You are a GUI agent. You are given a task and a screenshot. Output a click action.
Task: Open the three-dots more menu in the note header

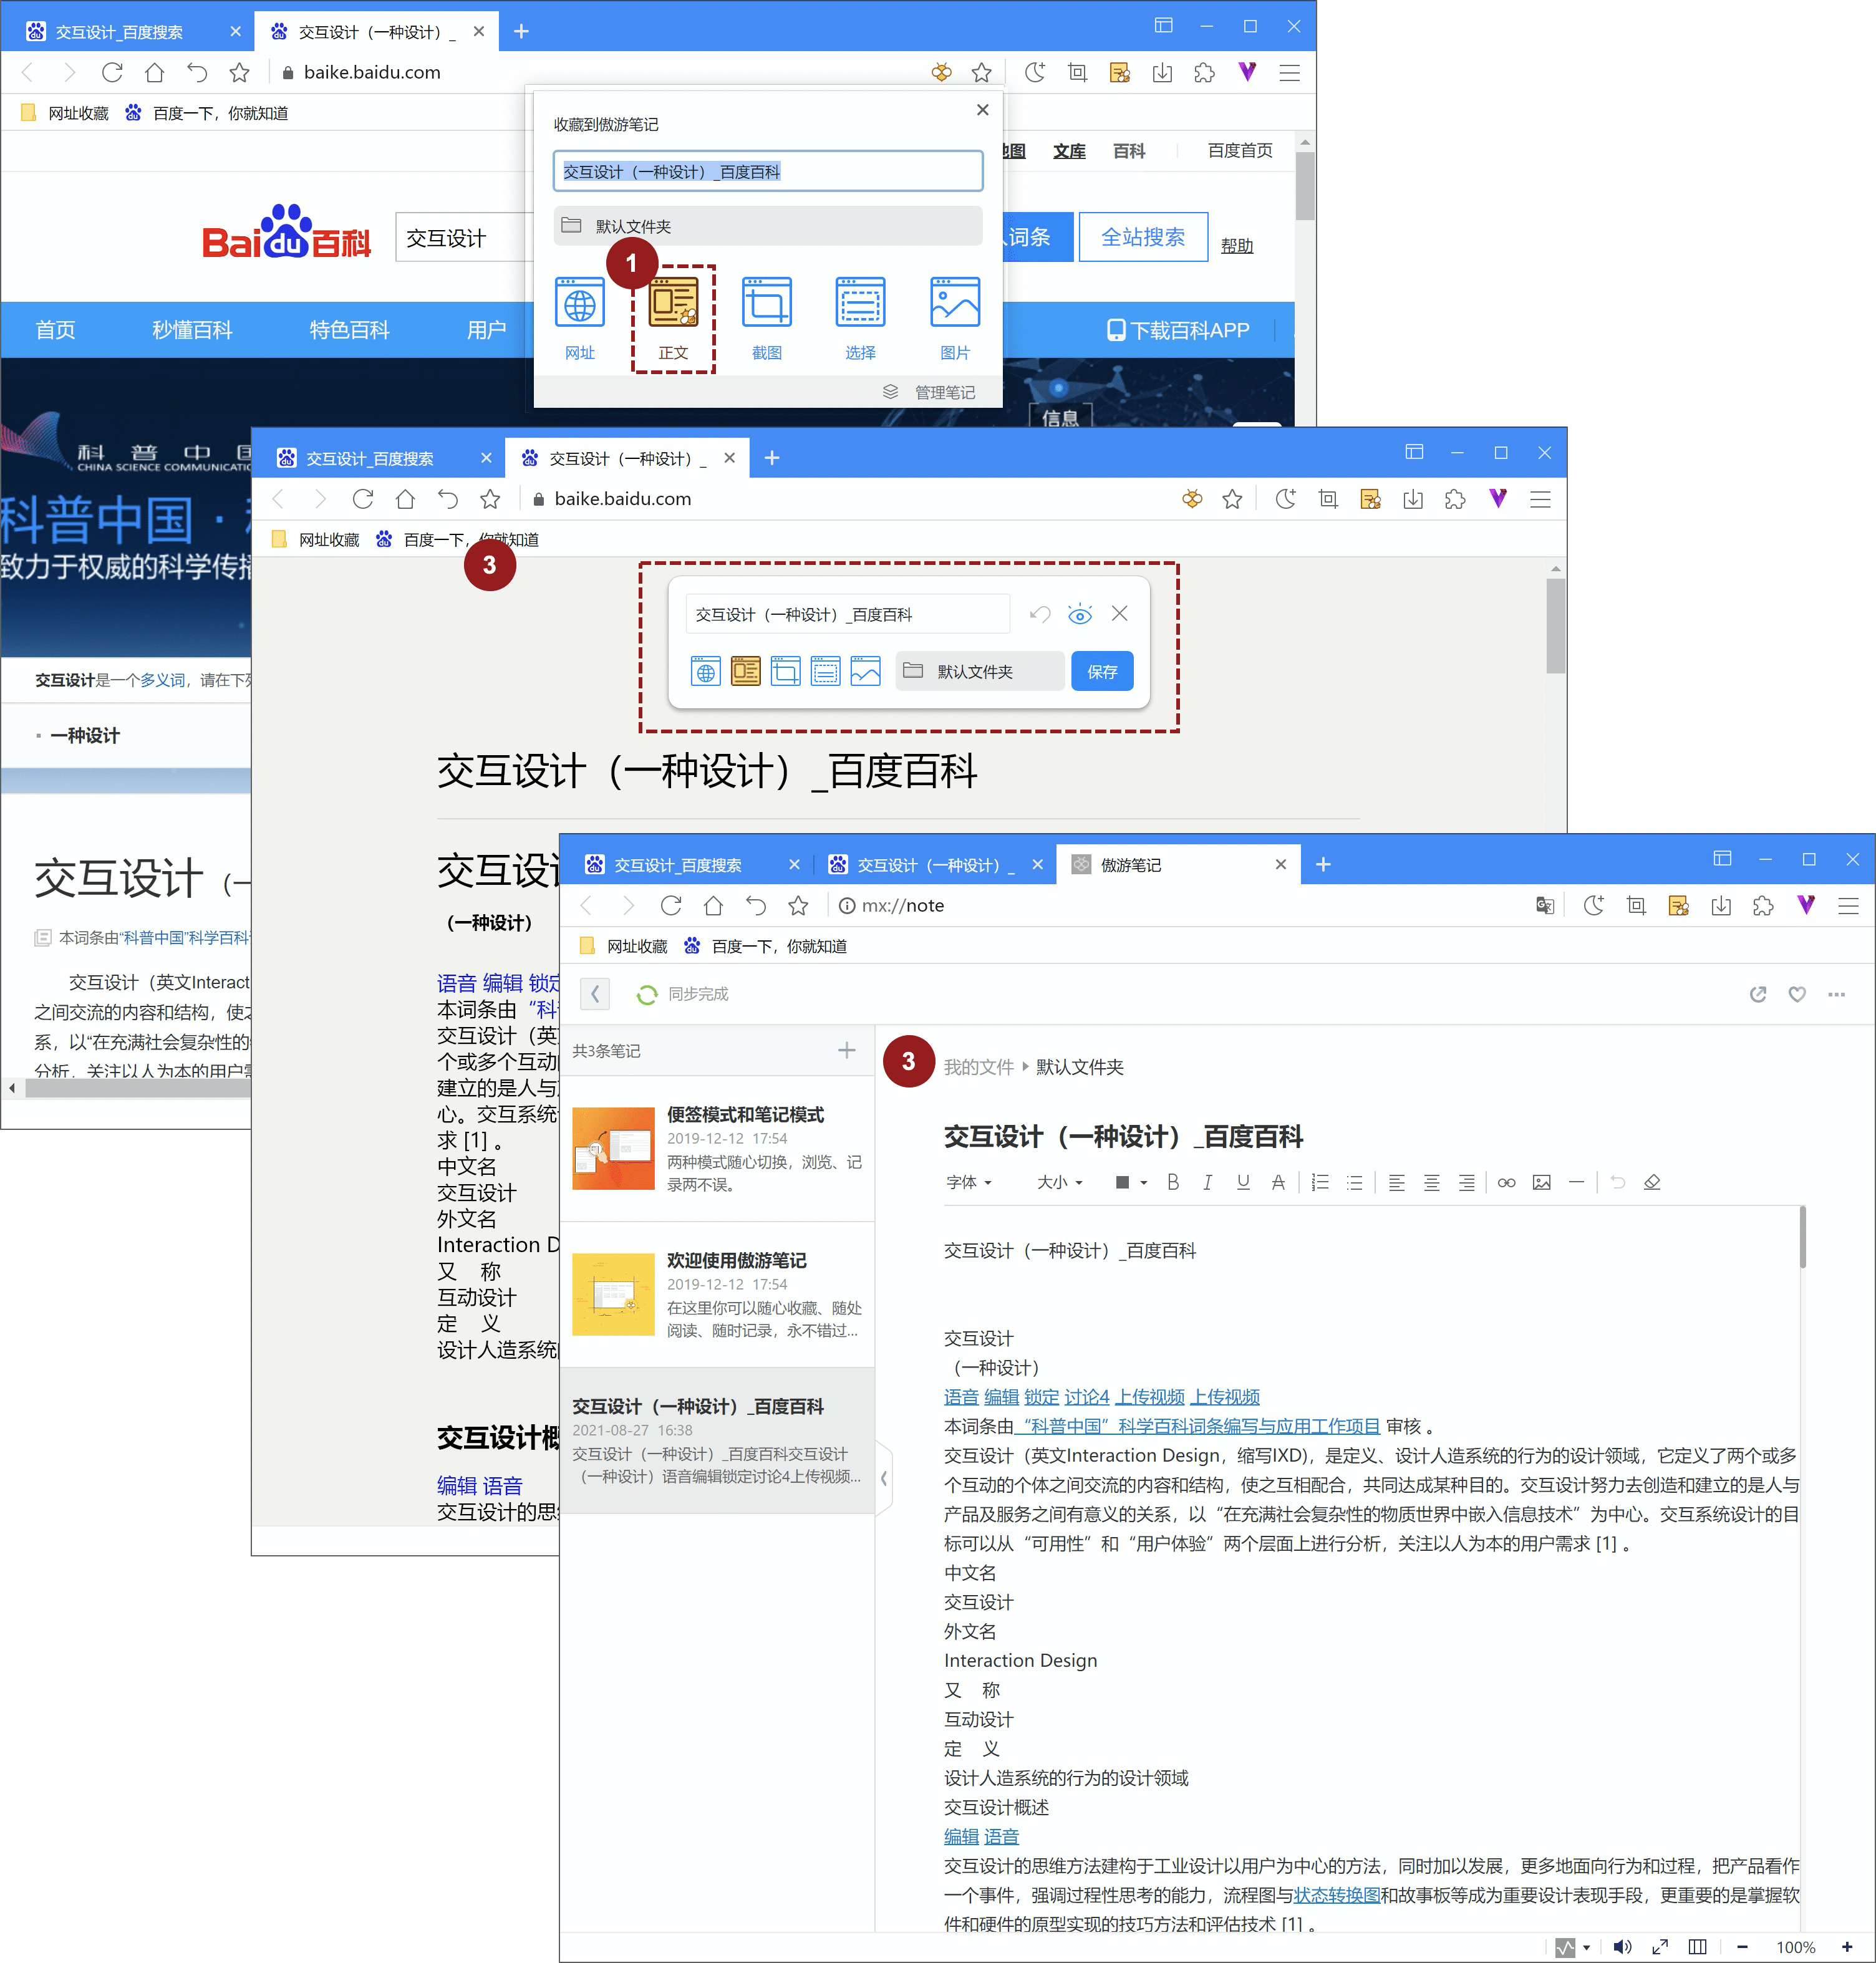[1836, 994]
